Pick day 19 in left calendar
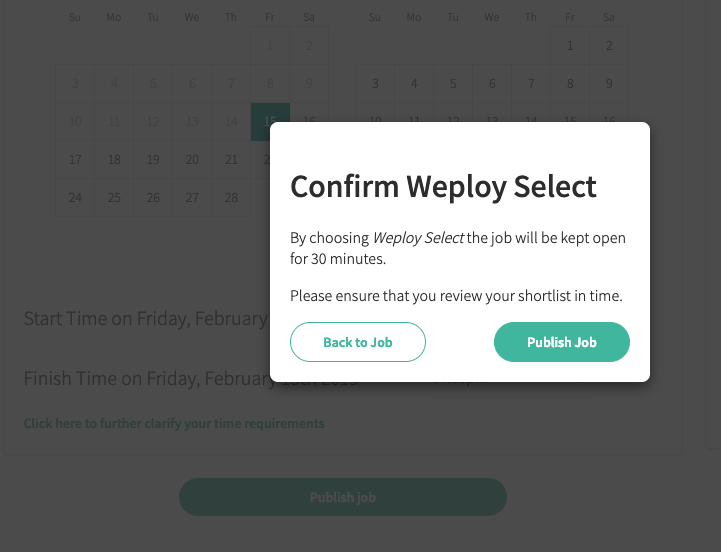This screenshot has width=721, height=552. click(x=153, y=160)
